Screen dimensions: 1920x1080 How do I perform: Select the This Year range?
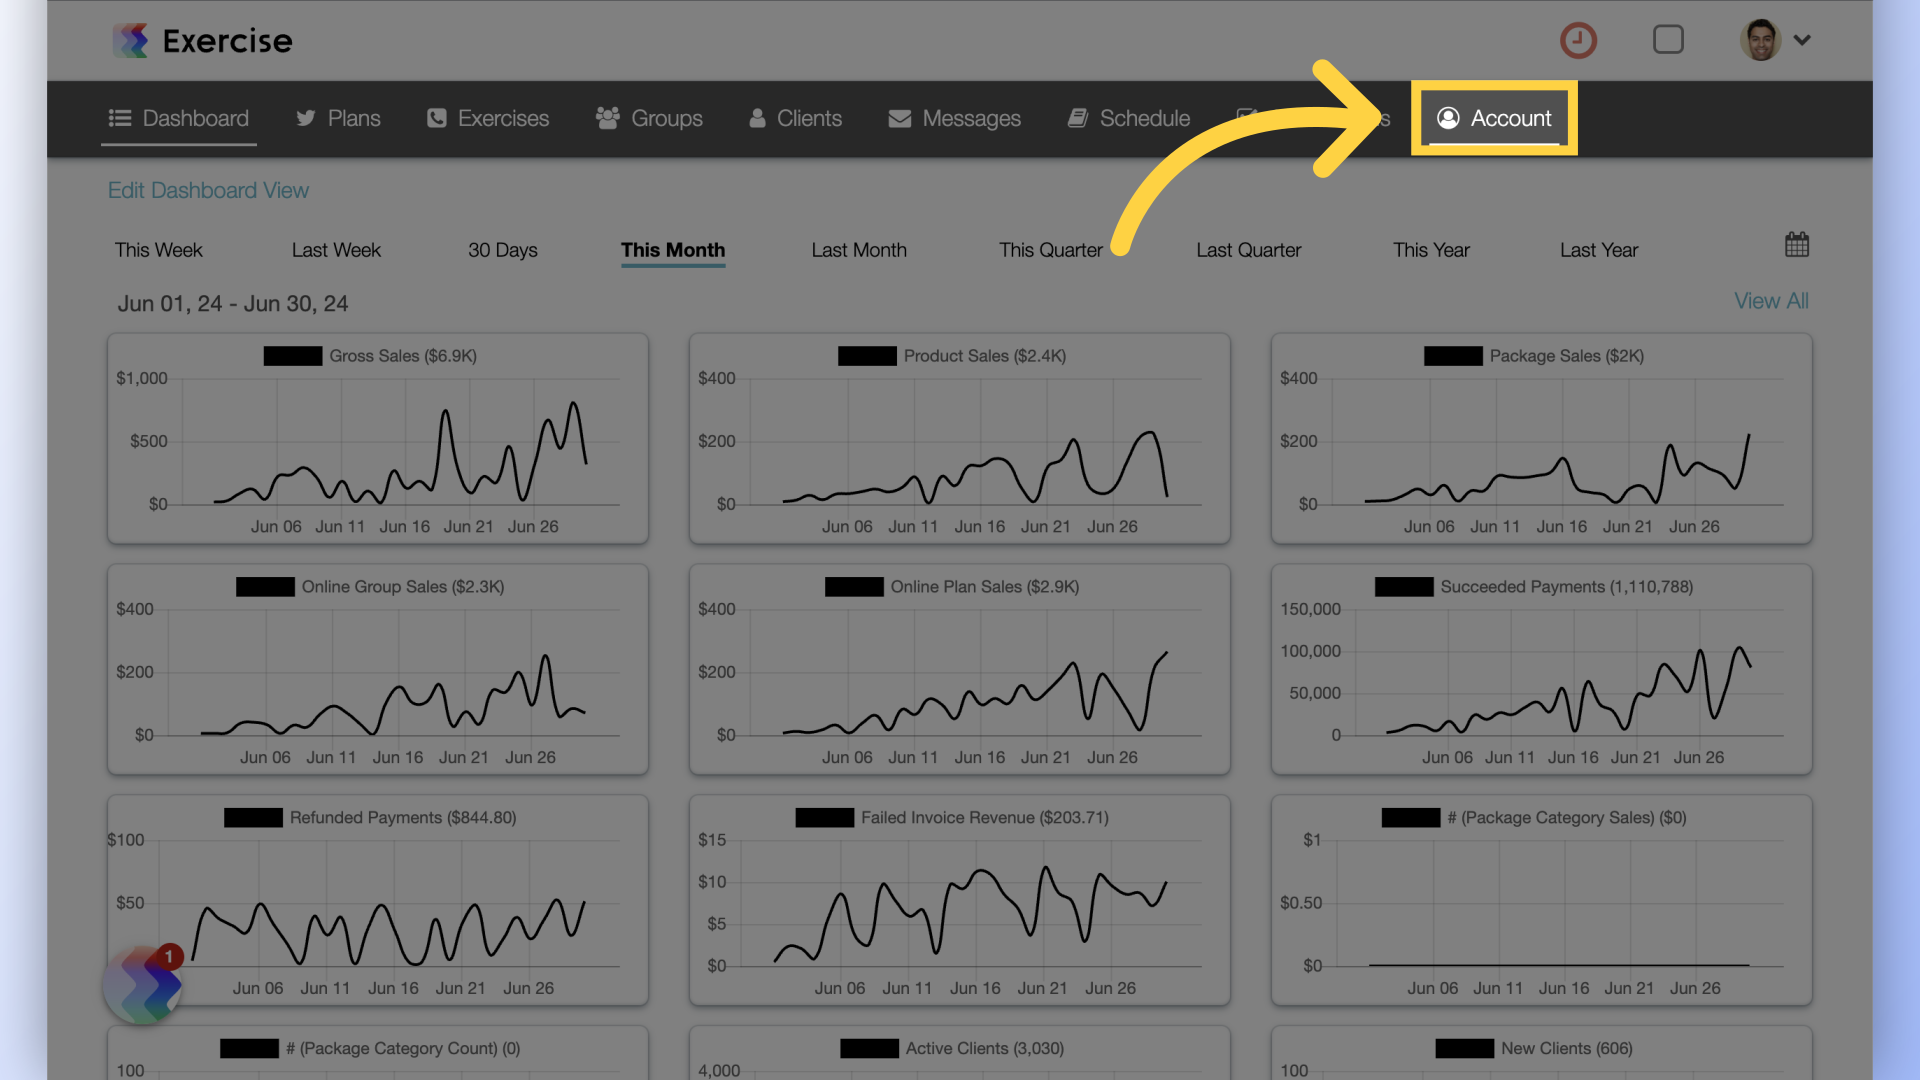coord(1431,250)
